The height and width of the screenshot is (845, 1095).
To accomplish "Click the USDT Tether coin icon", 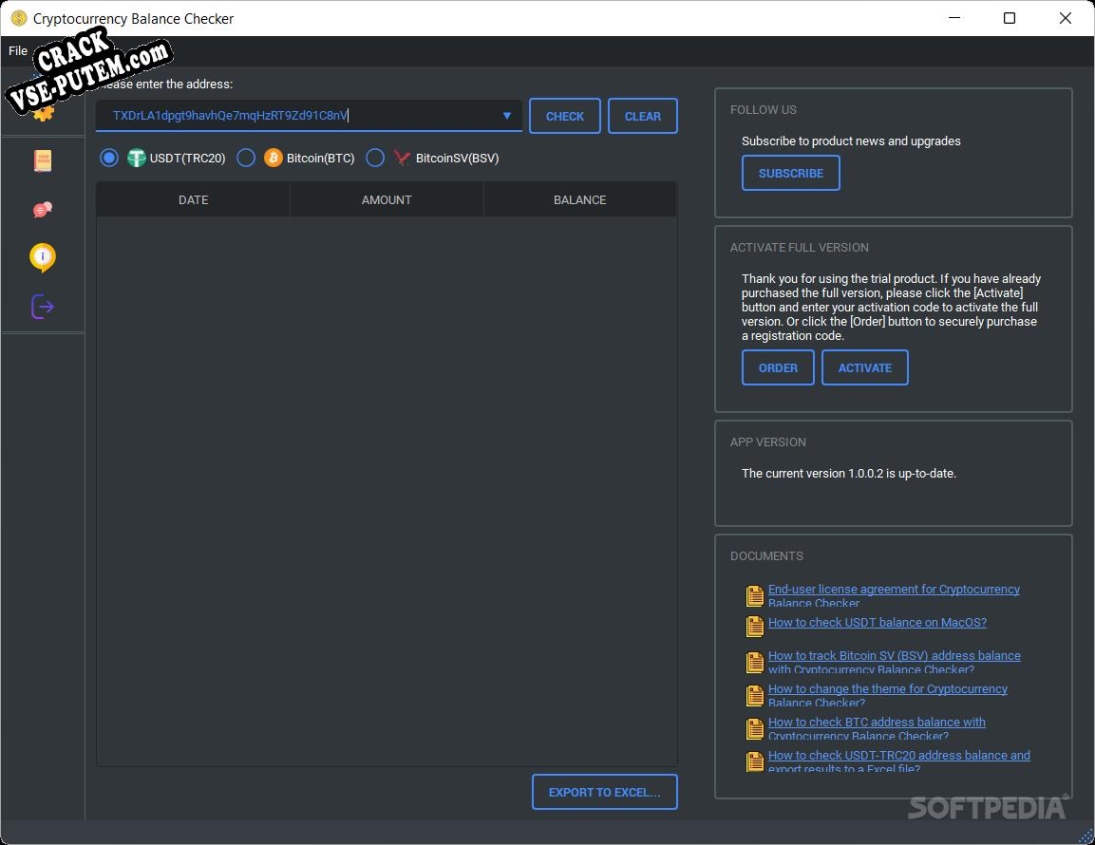I will tap(136, 159).
